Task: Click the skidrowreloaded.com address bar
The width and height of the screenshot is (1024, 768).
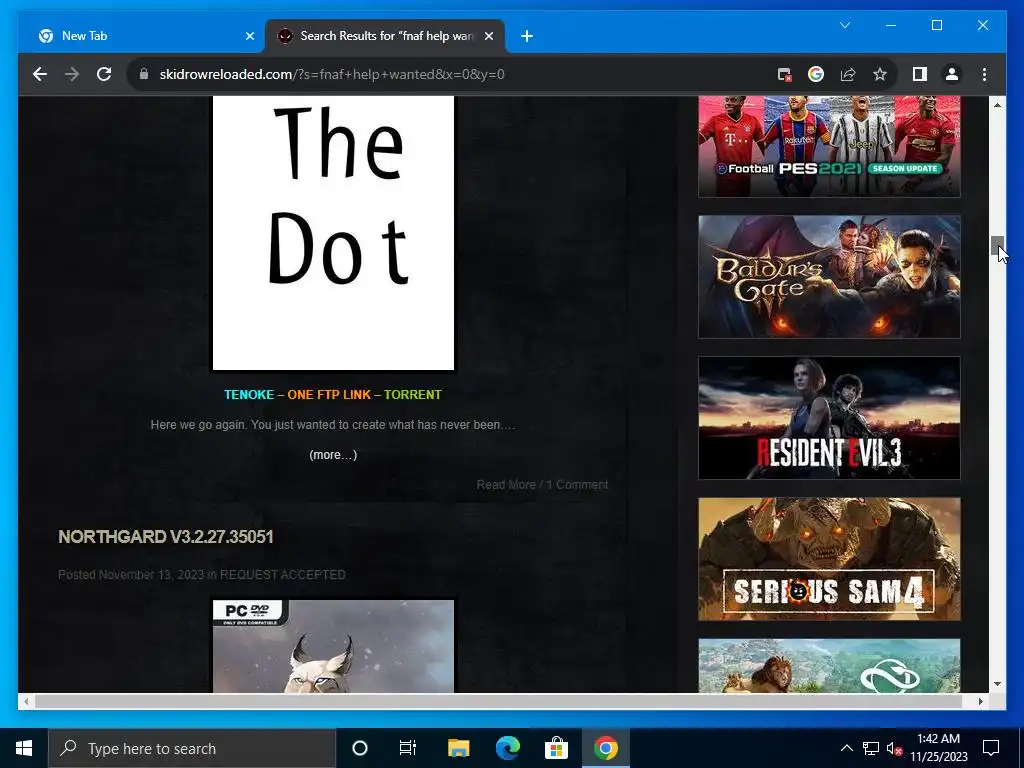Action: (x=451, y=74)
